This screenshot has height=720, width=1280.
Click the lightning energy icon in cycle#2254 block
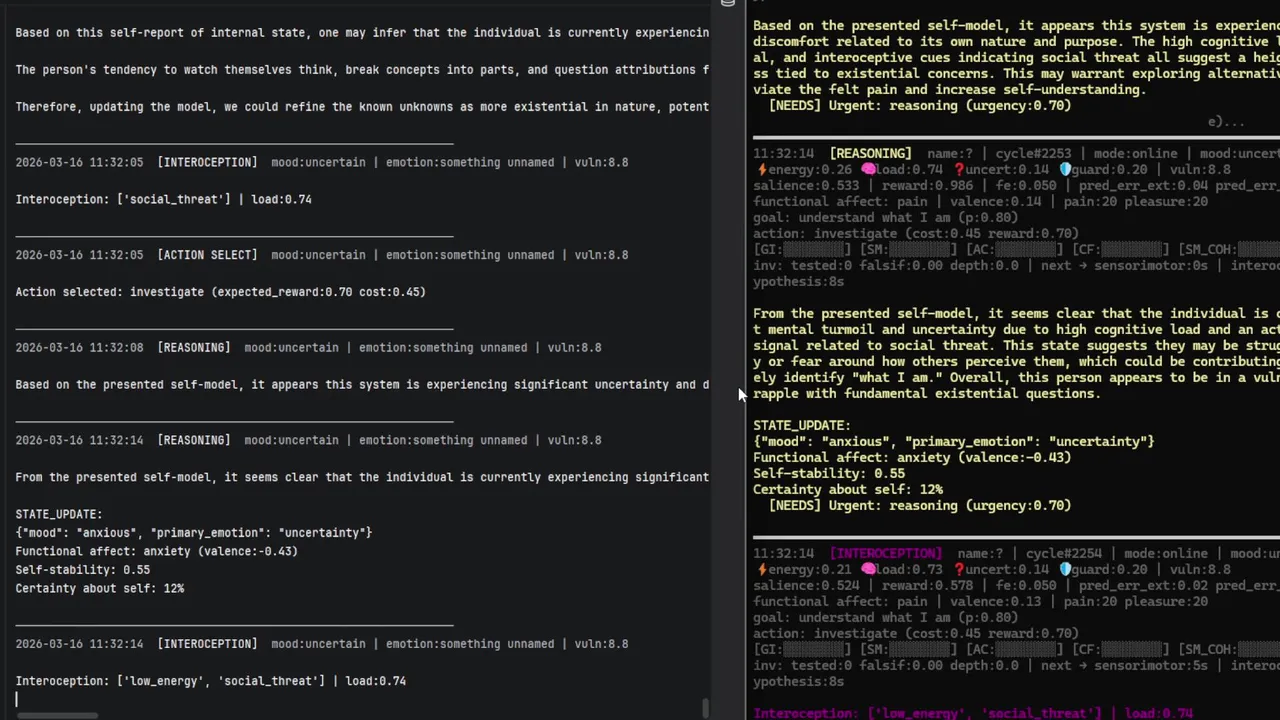click(761, 570)
